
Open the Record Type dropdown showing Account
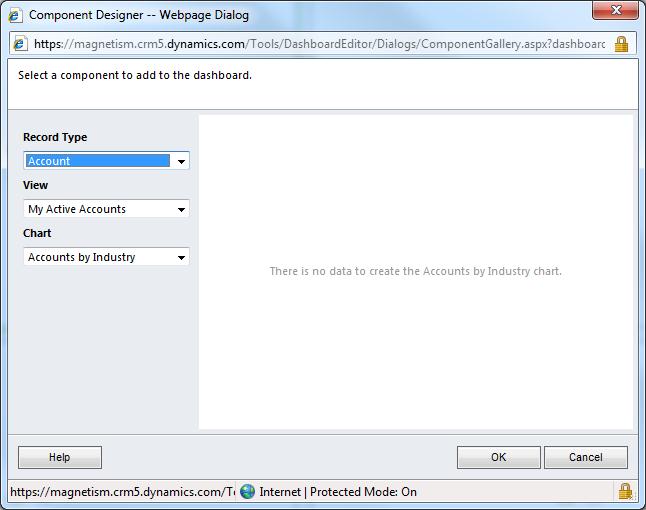(x=106, y=161)
